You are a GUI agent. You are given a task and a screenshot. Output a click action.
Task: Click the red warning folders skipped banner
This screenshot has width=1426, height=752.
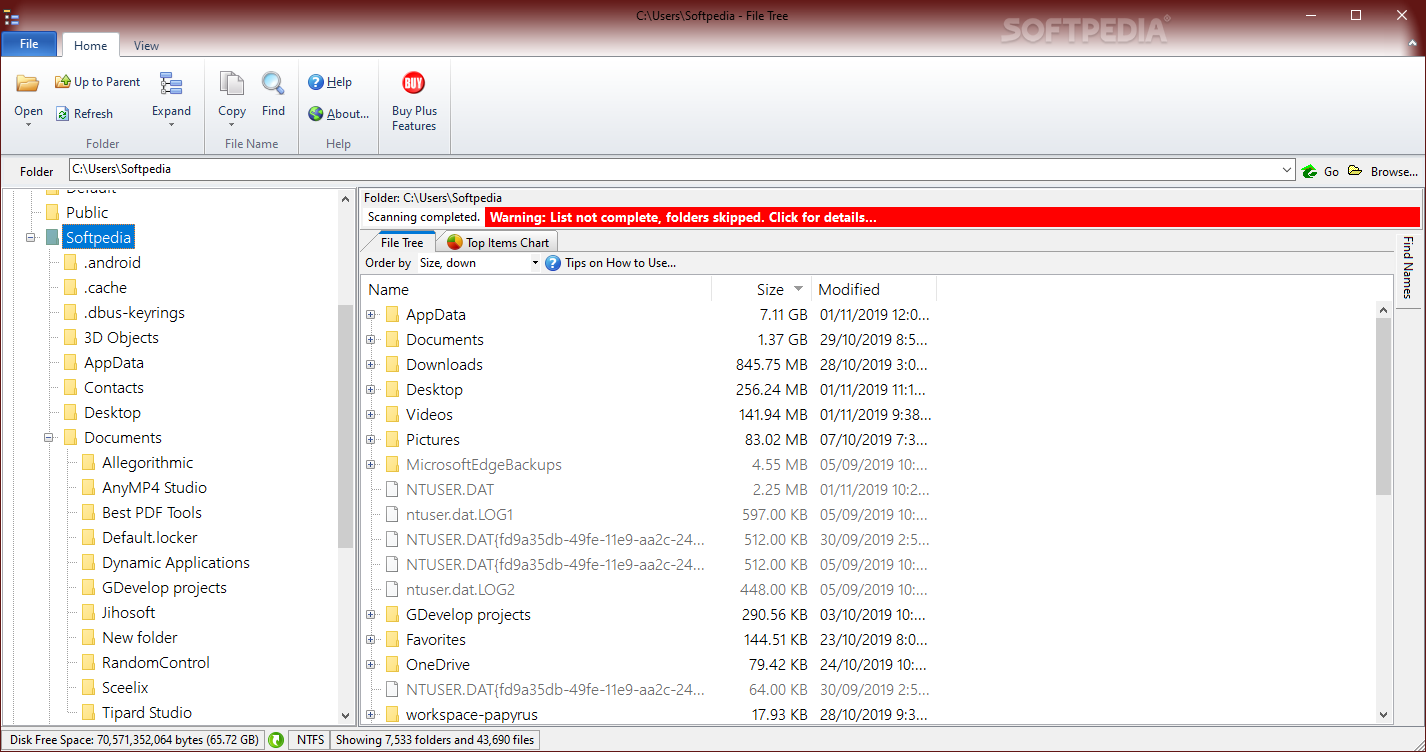coord(952,217)
